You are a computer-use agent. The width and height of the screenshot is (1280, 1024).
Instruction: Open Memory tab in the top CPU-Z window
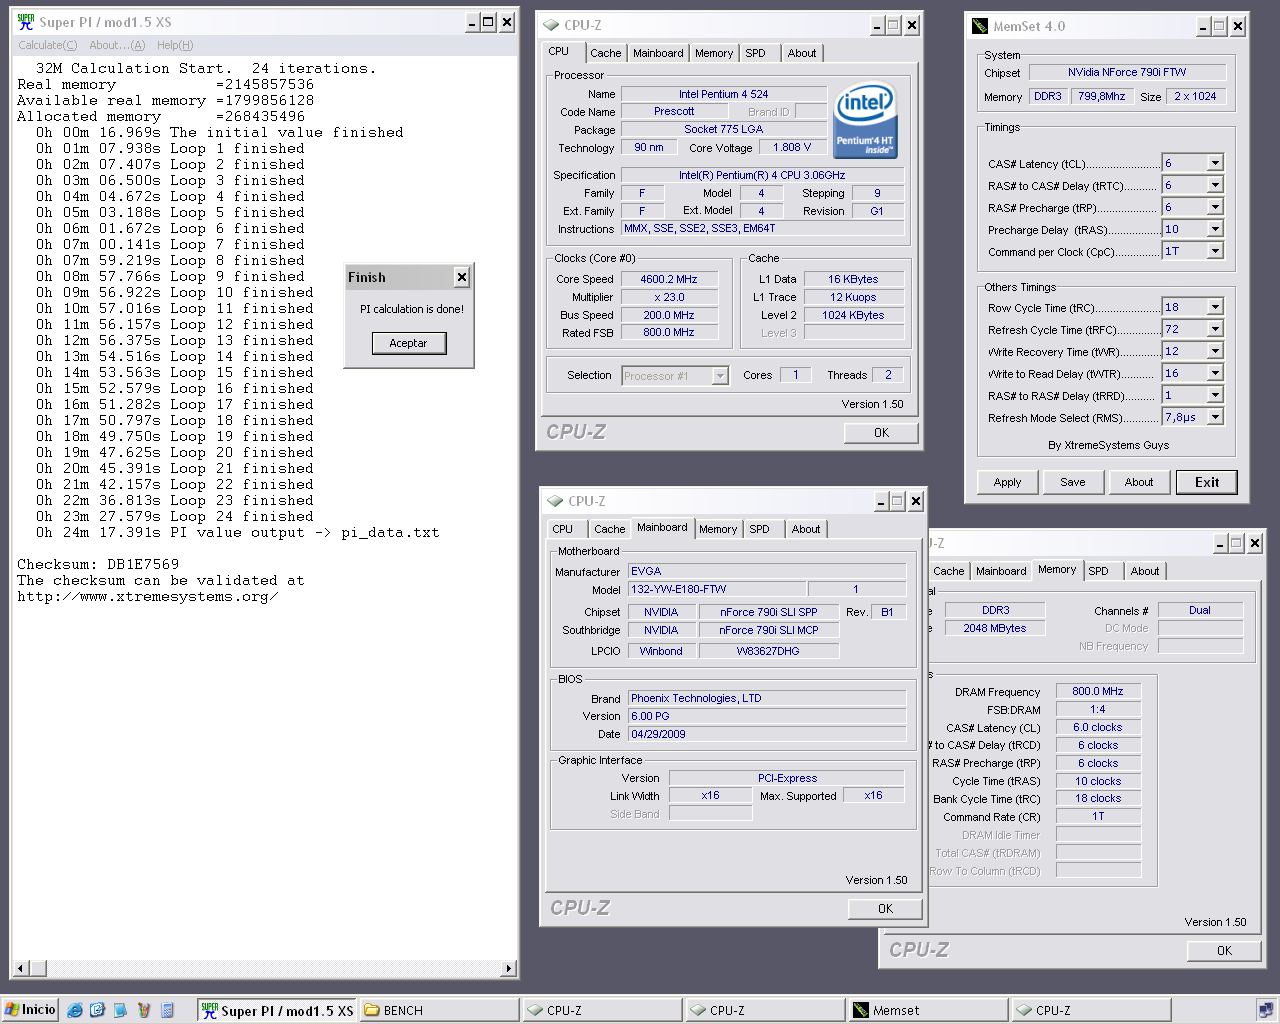pyautogui.click(x=714, y=53)
